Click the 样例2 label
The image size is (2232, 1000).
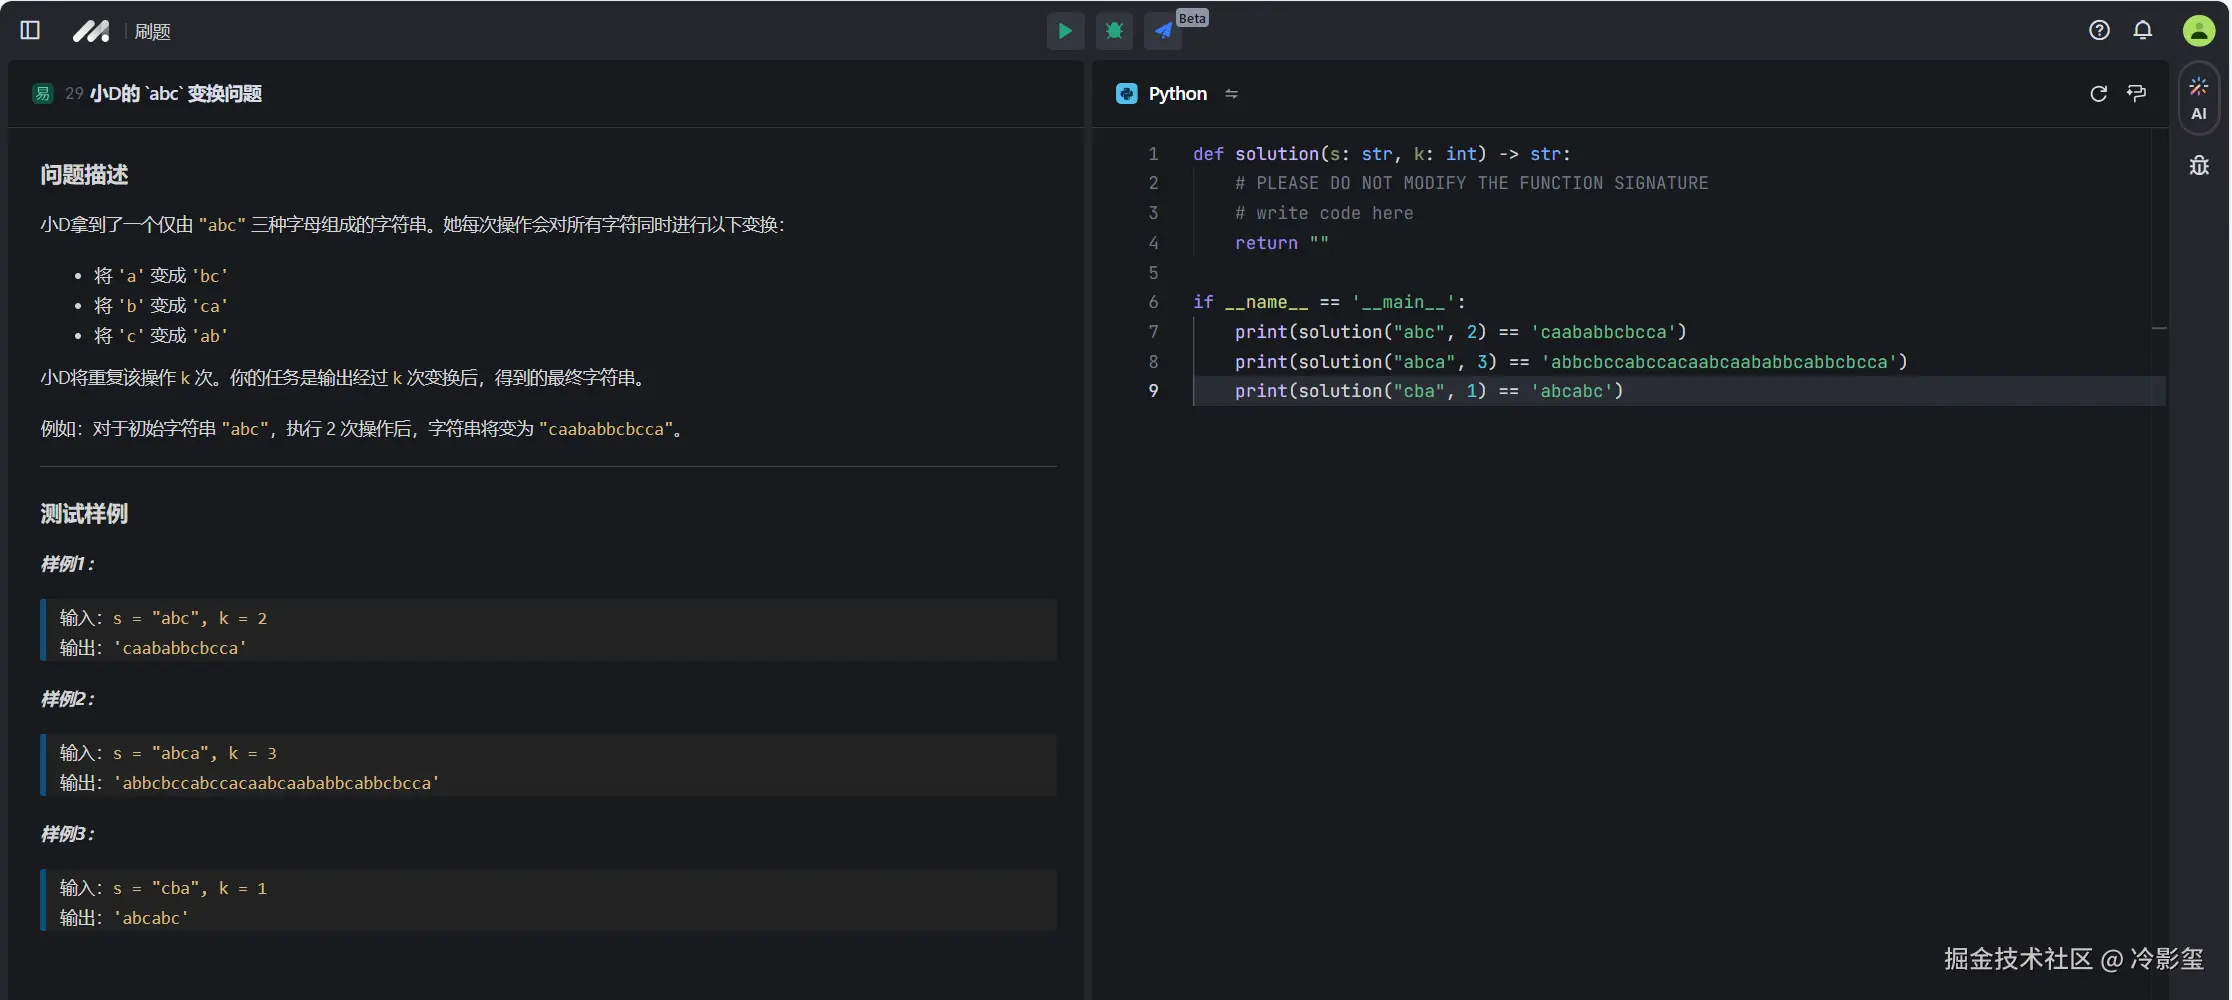(67, 699)
